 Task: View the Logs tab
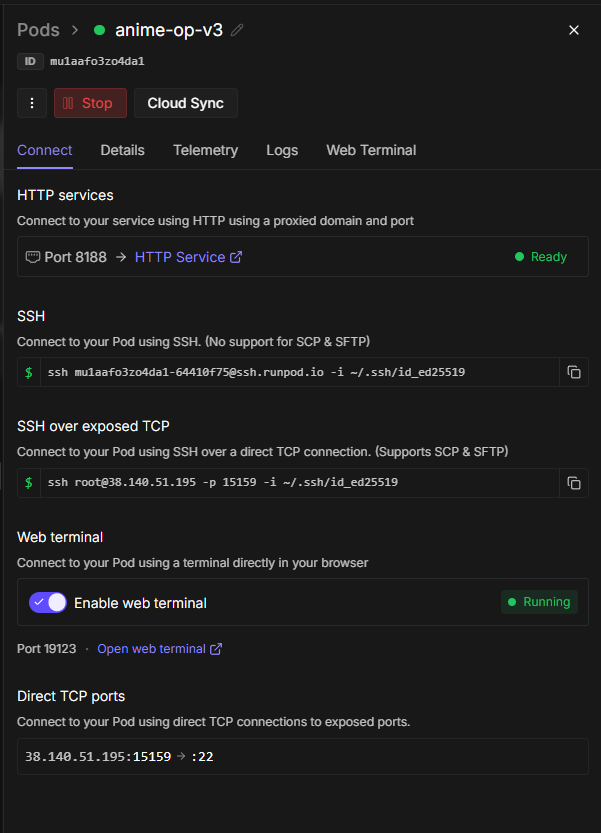pyautogui.click(x=282, y=150)
